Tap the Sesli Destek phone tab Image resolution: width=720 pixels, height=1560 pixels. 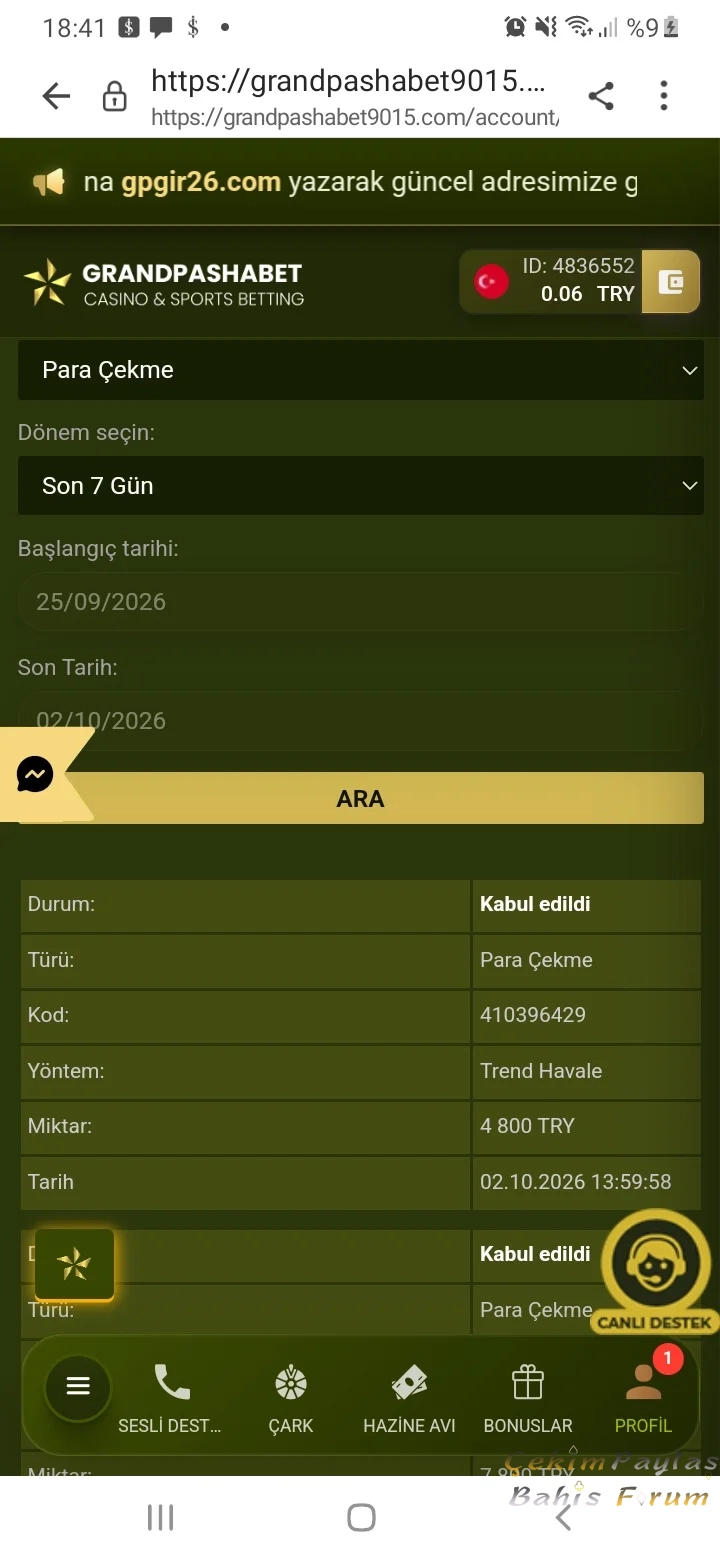170,1400
